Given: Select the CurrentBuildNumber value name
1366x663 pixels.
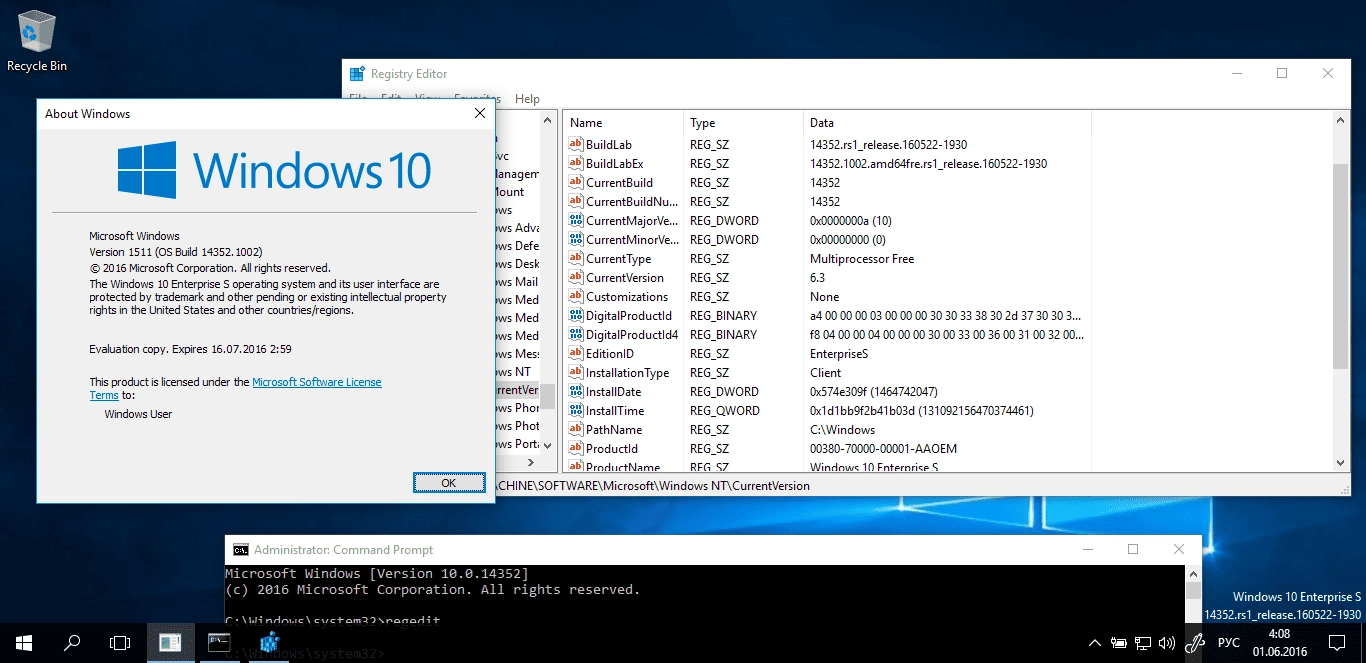Looking at the screenshot, I should pyautogui.click(x=632, y=201).
